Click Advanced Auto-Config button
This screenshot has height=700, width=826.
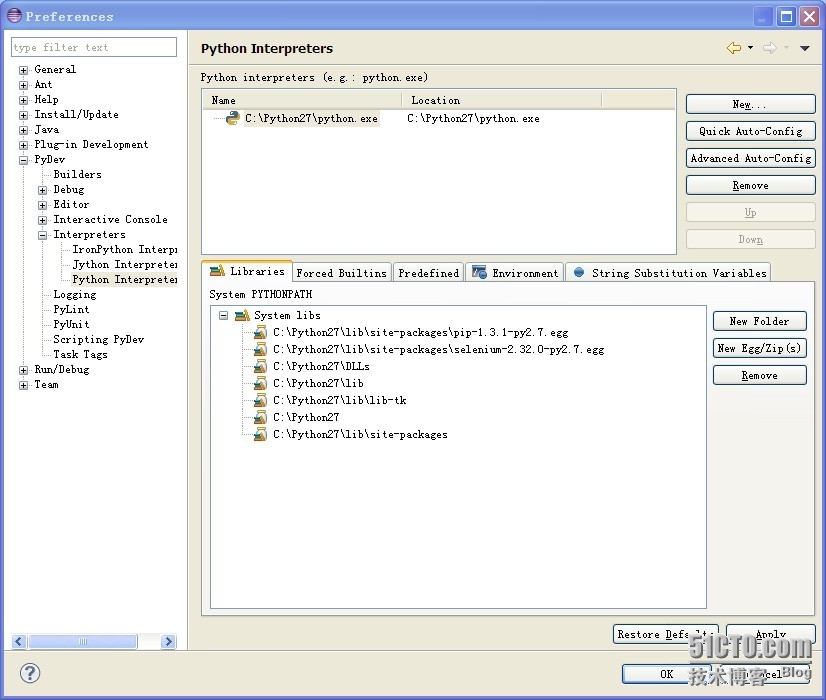click(x=751, y=158)
